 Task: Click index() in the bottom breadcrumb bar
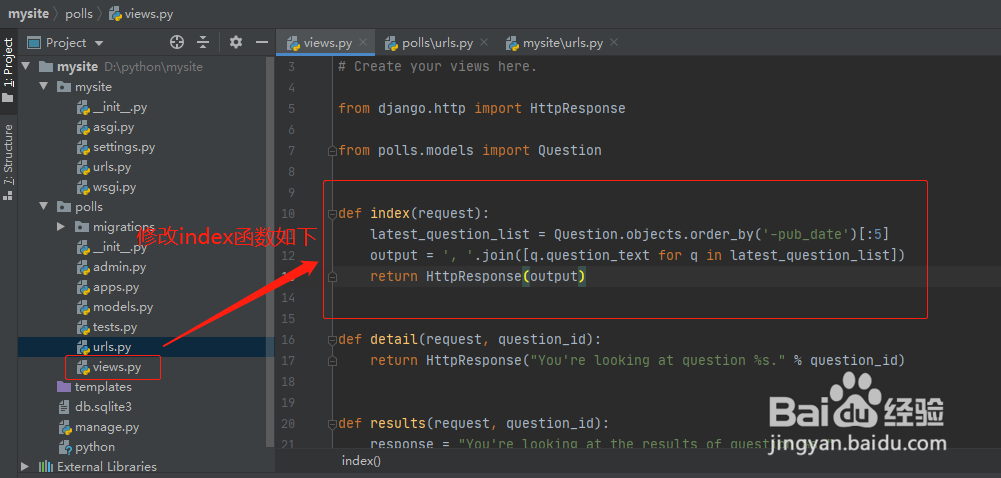coord(361,461)
